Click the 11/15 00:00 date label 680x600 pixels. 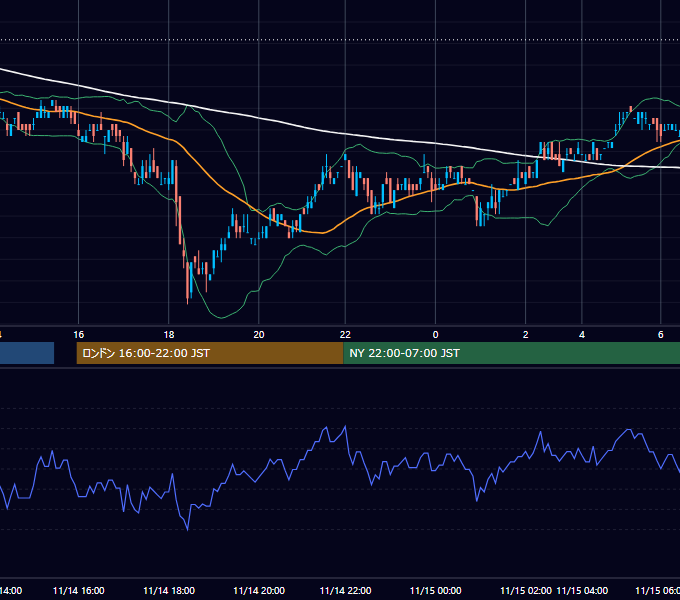435,591
